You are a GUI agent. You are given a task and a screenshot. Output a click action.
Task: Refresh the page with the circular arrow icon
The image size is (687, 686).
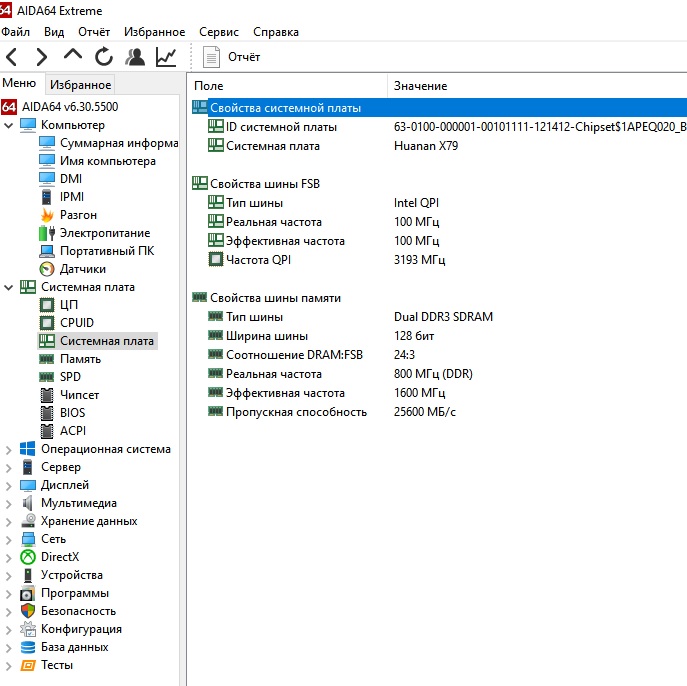(x=104, y=57)
